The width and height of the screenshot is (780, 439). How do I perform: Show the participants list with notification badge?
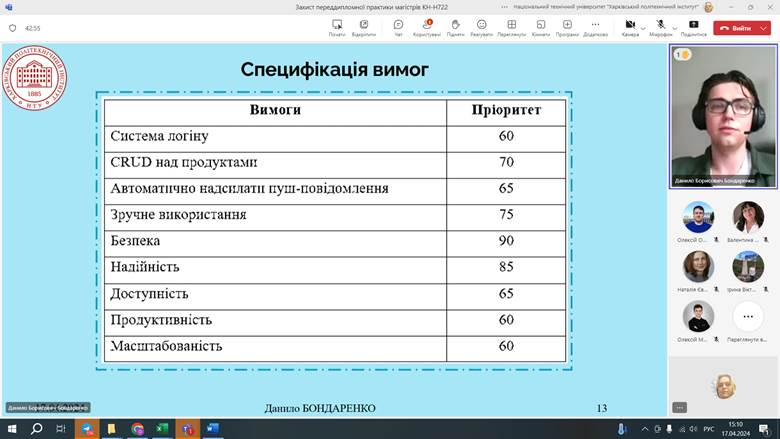click(427, 28)
